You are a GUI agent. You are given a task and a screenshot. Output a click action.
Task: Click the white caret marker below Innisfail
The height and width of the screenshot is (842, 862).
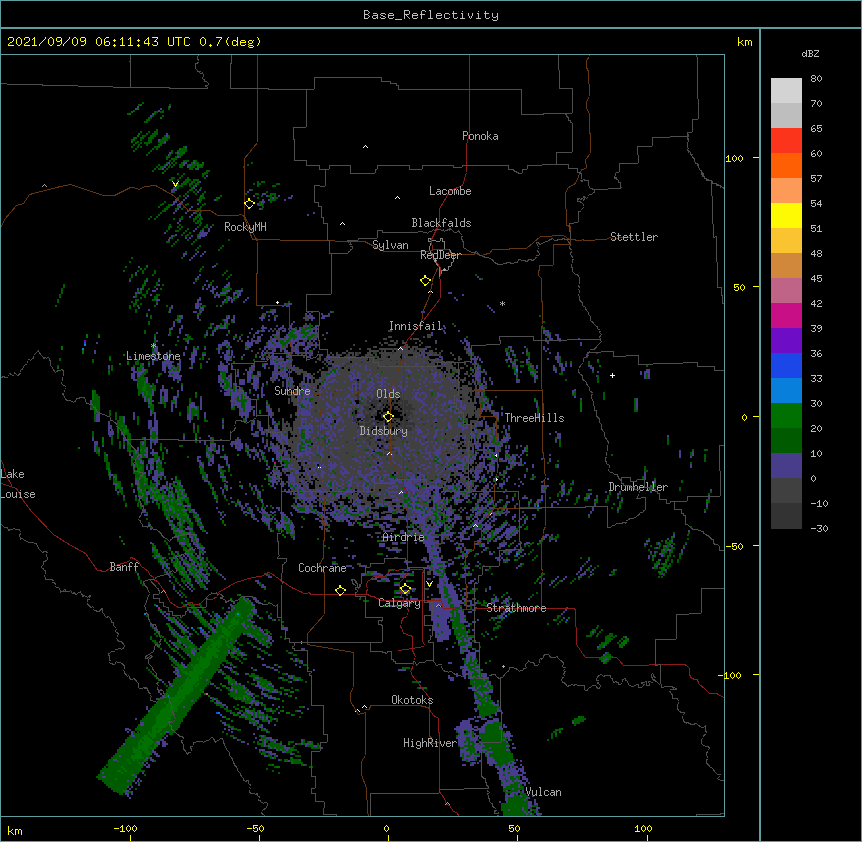tap(400, 349)
